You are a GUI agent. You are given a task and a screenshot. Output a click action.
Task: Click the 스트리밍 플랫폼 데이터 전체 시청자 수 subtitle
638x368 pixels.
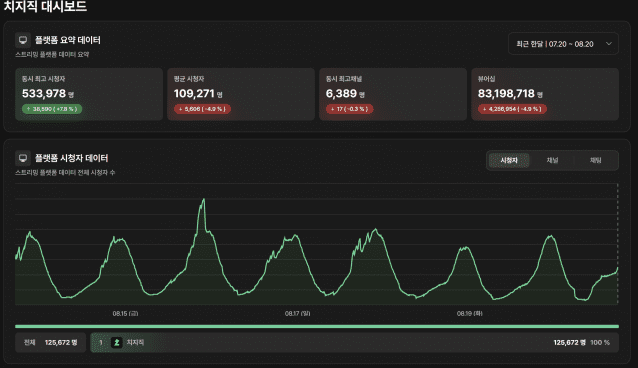pos(65,173)
